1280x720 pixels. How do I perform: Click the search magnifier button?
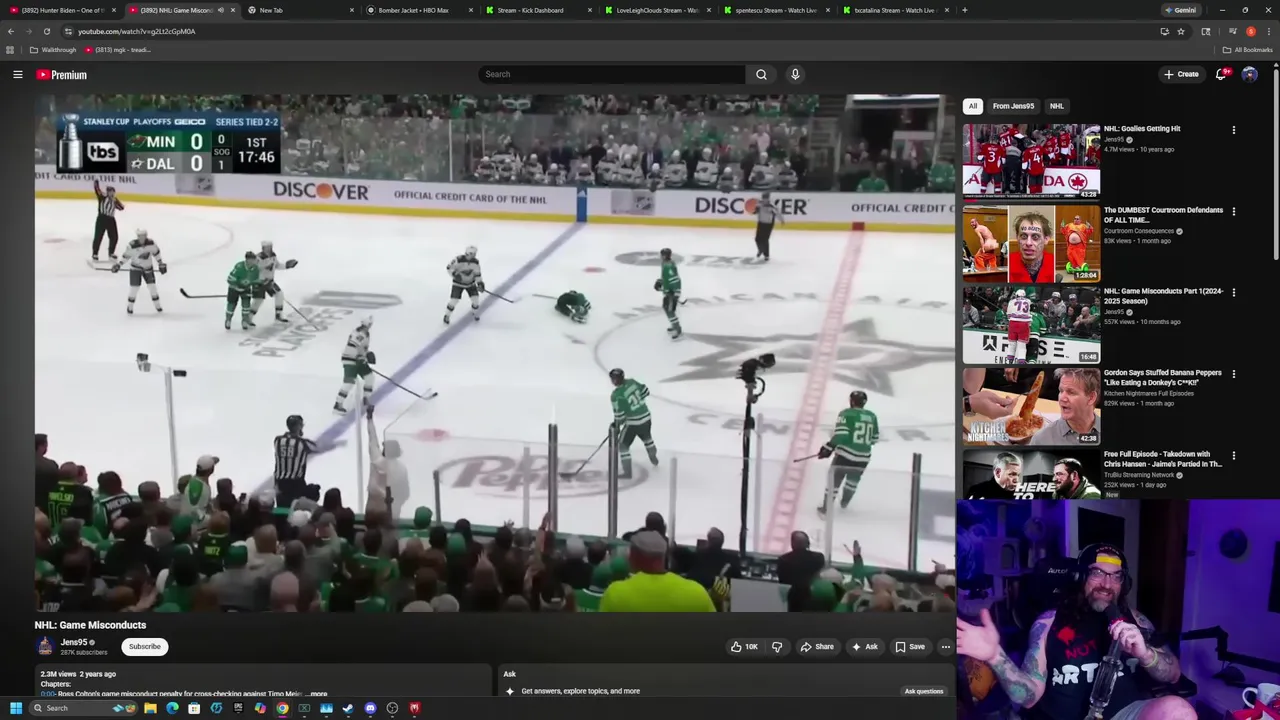point(761,74)
